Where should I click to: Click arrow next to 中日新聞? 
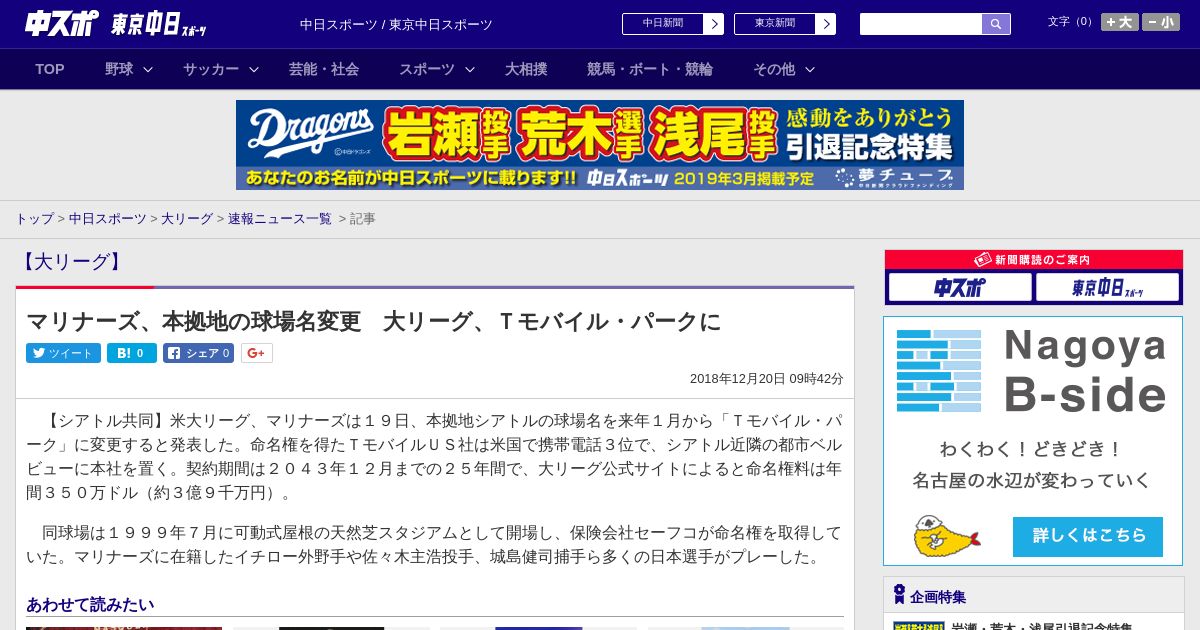coord(714,24)
